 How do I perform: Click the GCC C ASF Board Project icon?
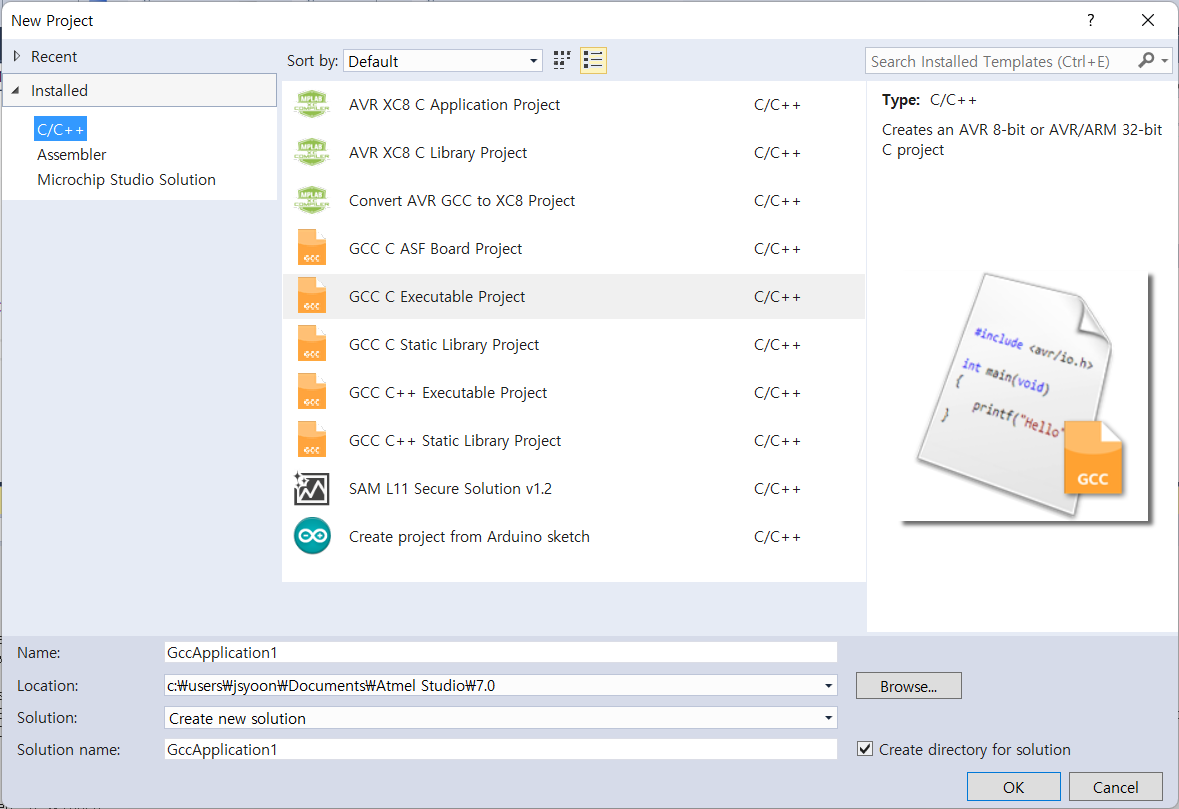tap(312, 248)
